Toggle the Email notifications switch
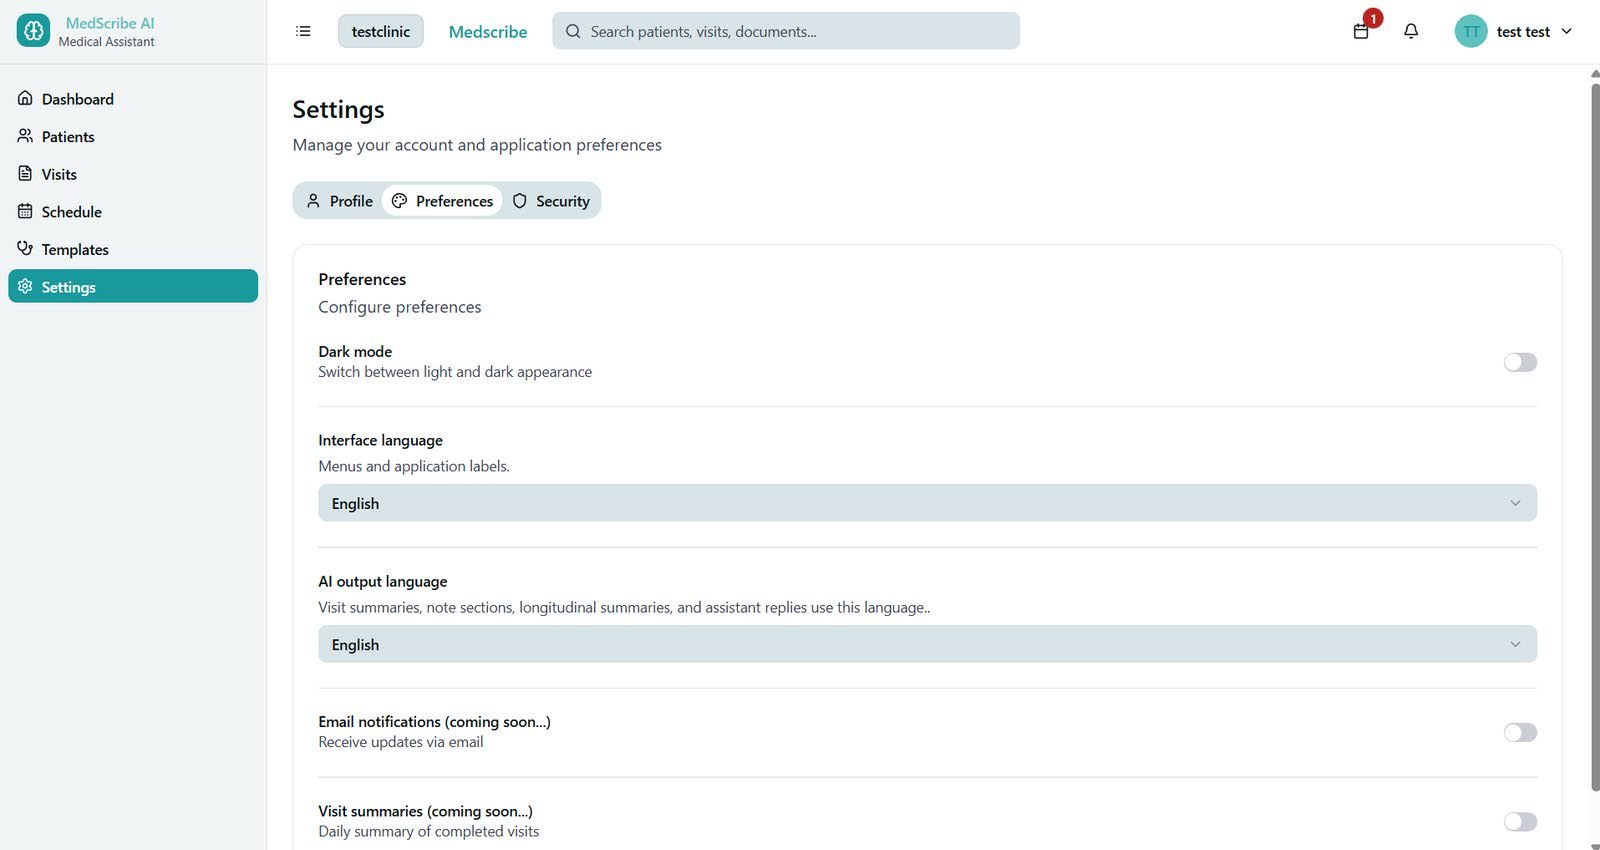Image resolution: width=1600 pixels, height=850 pixels. (1520, 732)
